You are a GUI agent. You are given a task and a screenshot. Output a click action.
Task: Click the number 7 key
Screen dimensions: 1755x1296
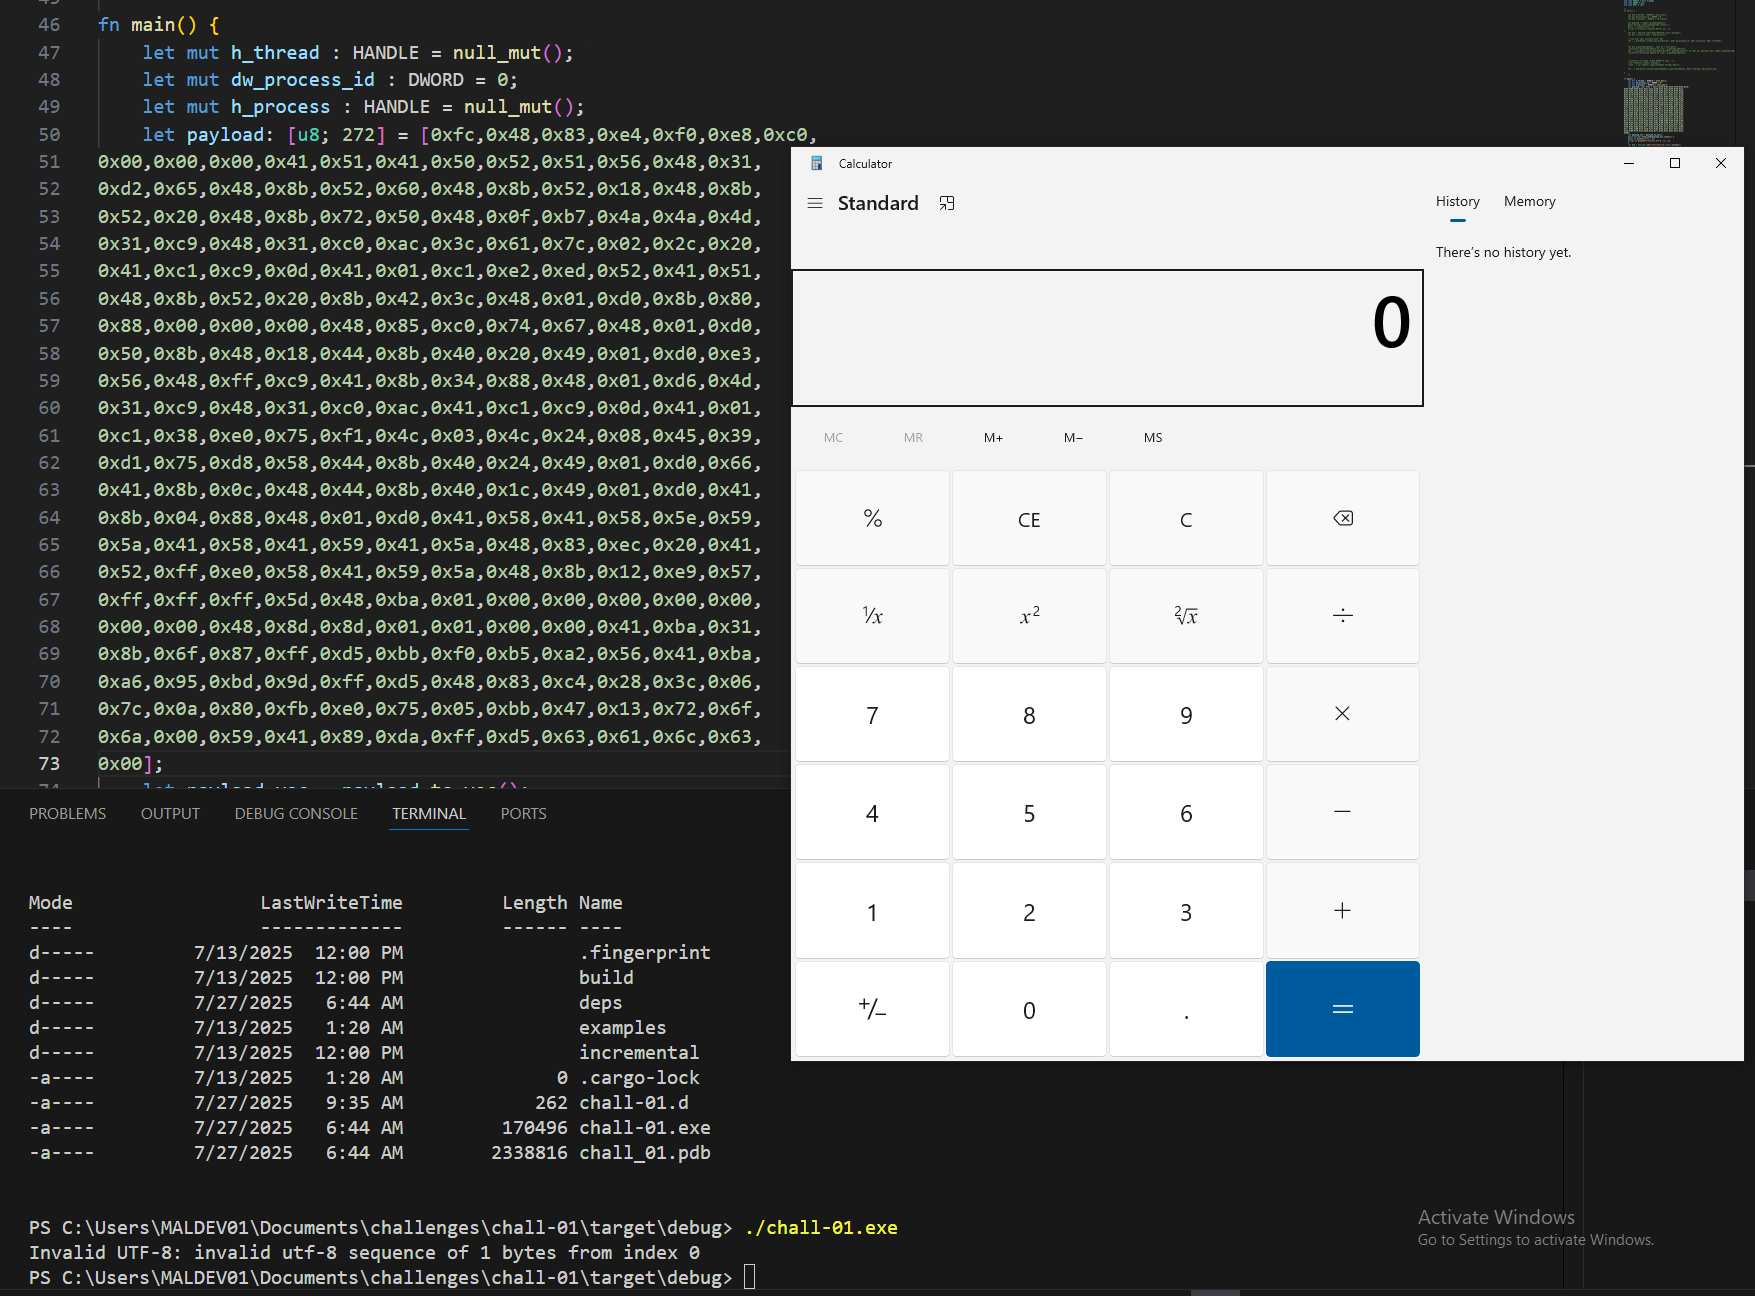(x=872, y=714)
